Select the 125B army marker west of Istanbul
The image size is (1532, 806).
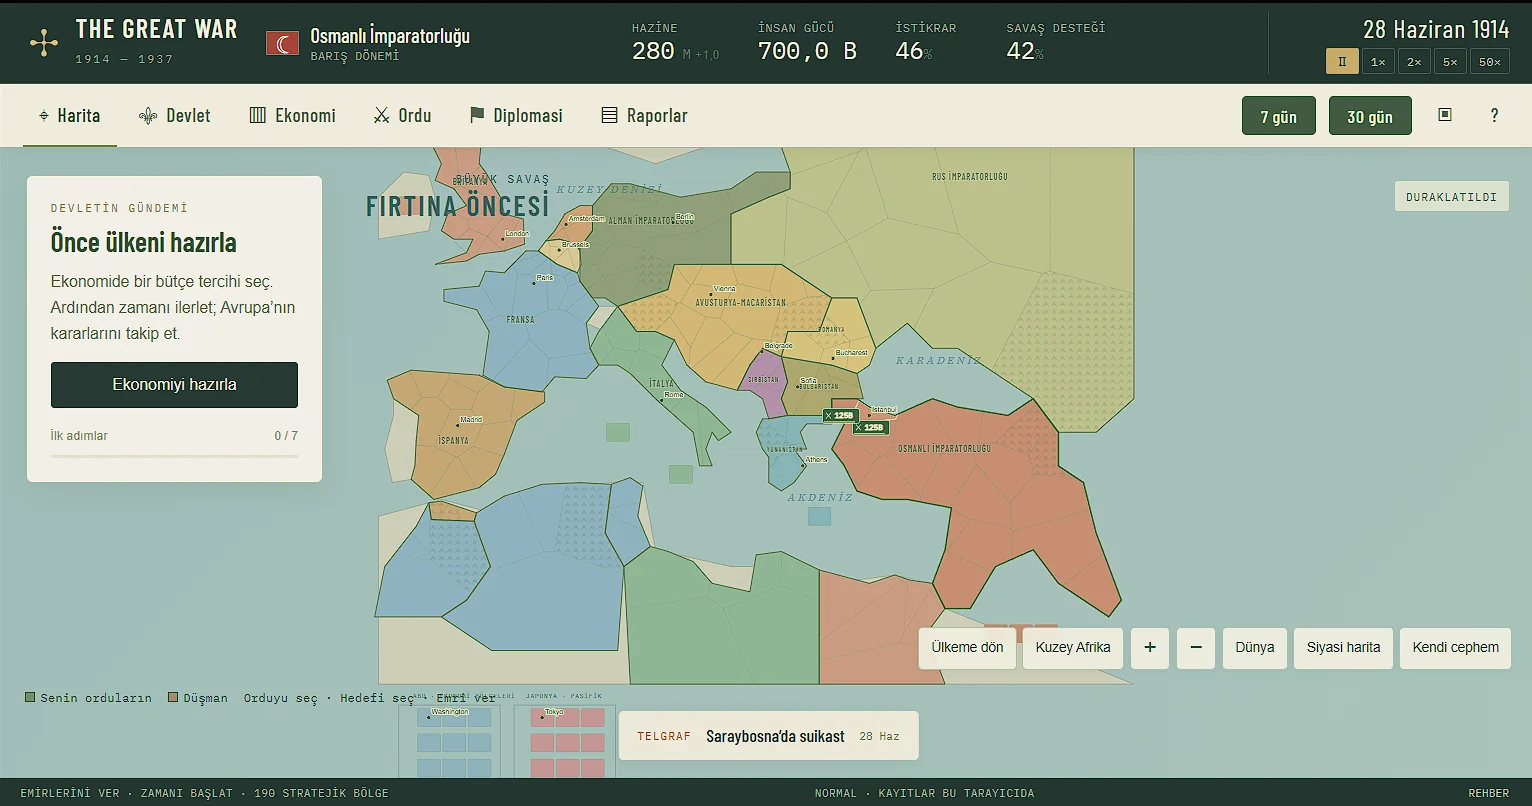coord(841,415)
